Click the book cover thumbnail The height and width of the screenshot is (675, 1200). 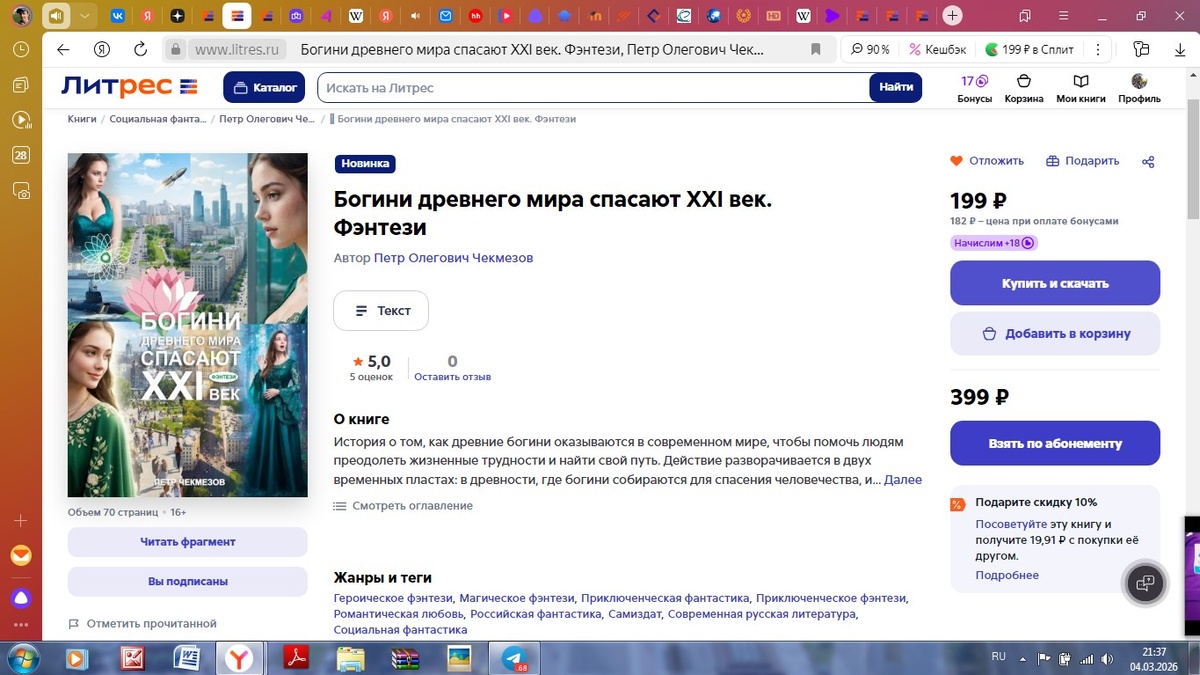(187, 325)
